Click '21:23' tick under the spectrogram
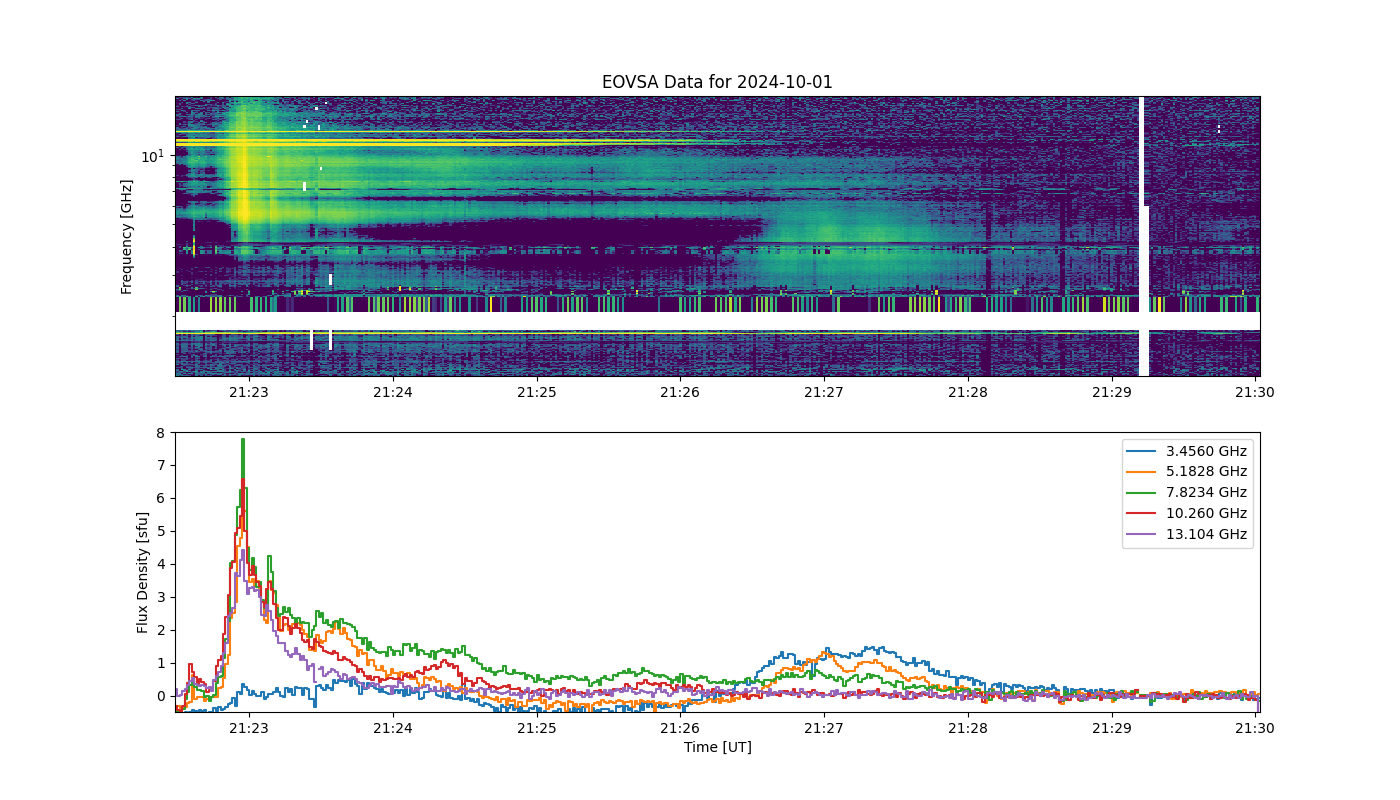Viewport: 1400px width, 800px height. (x=249, y=393)
